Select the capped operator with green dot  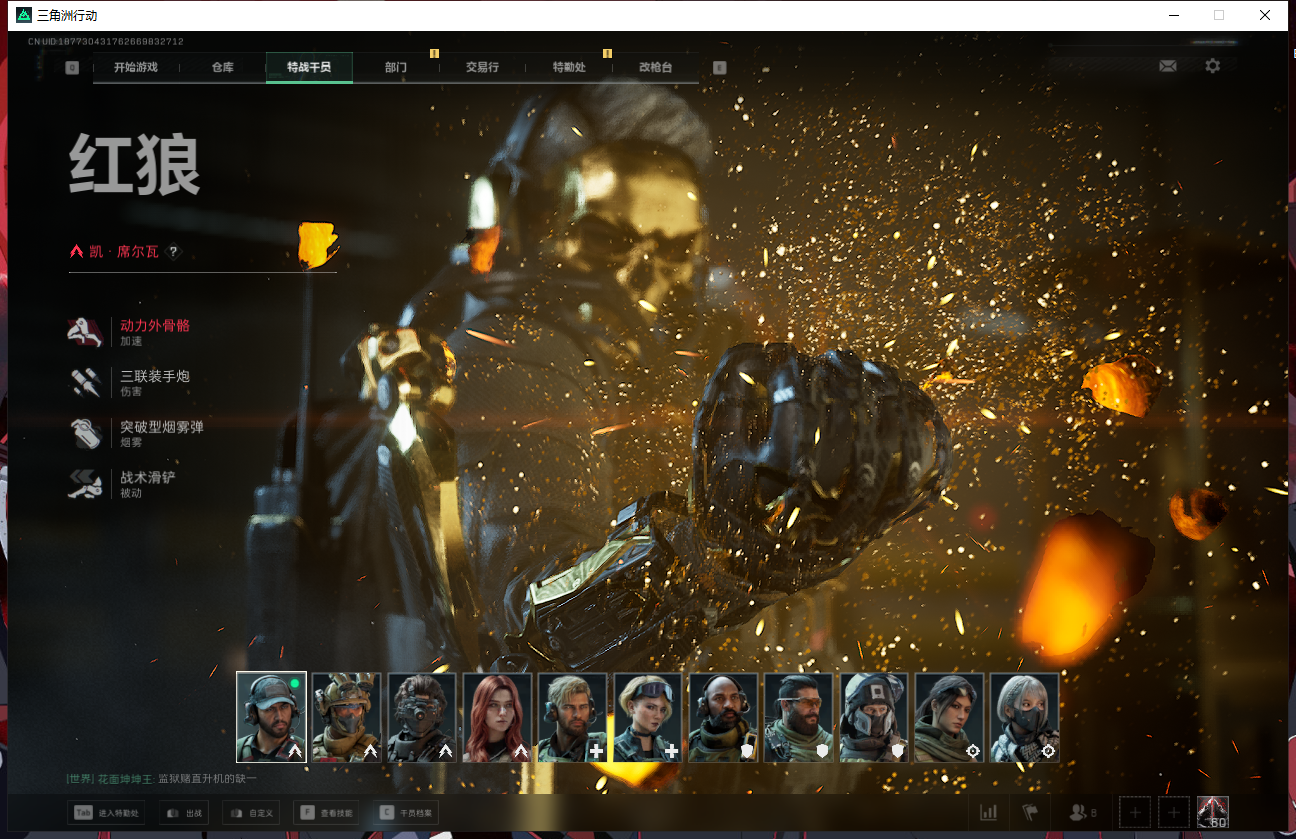pos(271,717)
